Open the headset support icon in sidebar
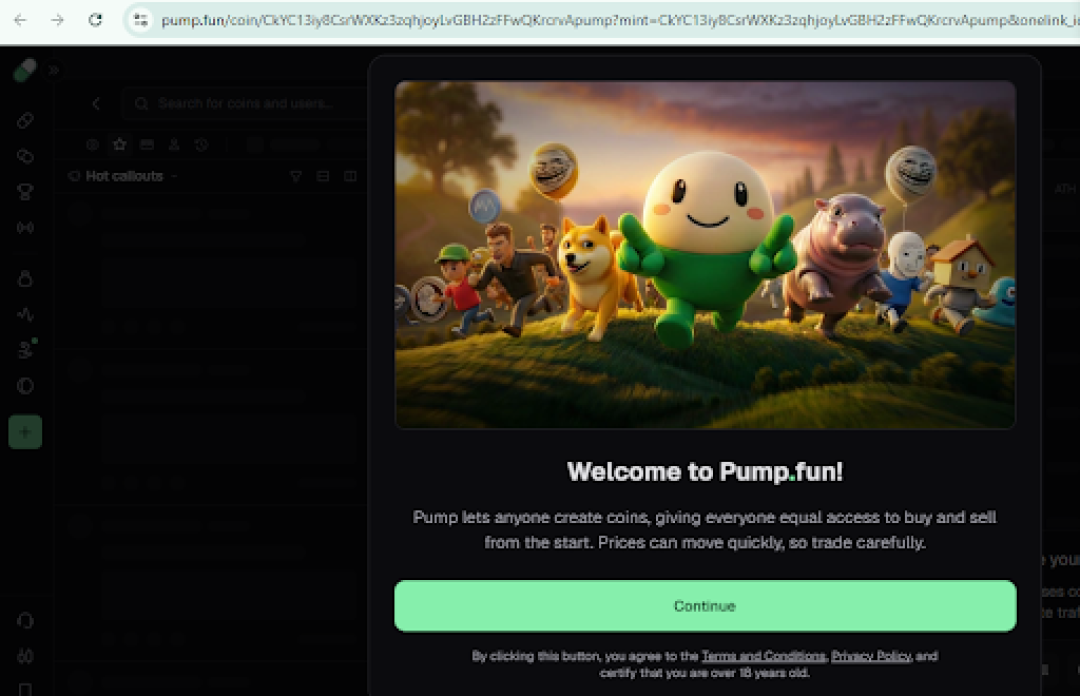 pyautogui.click(x=25, y=621)
